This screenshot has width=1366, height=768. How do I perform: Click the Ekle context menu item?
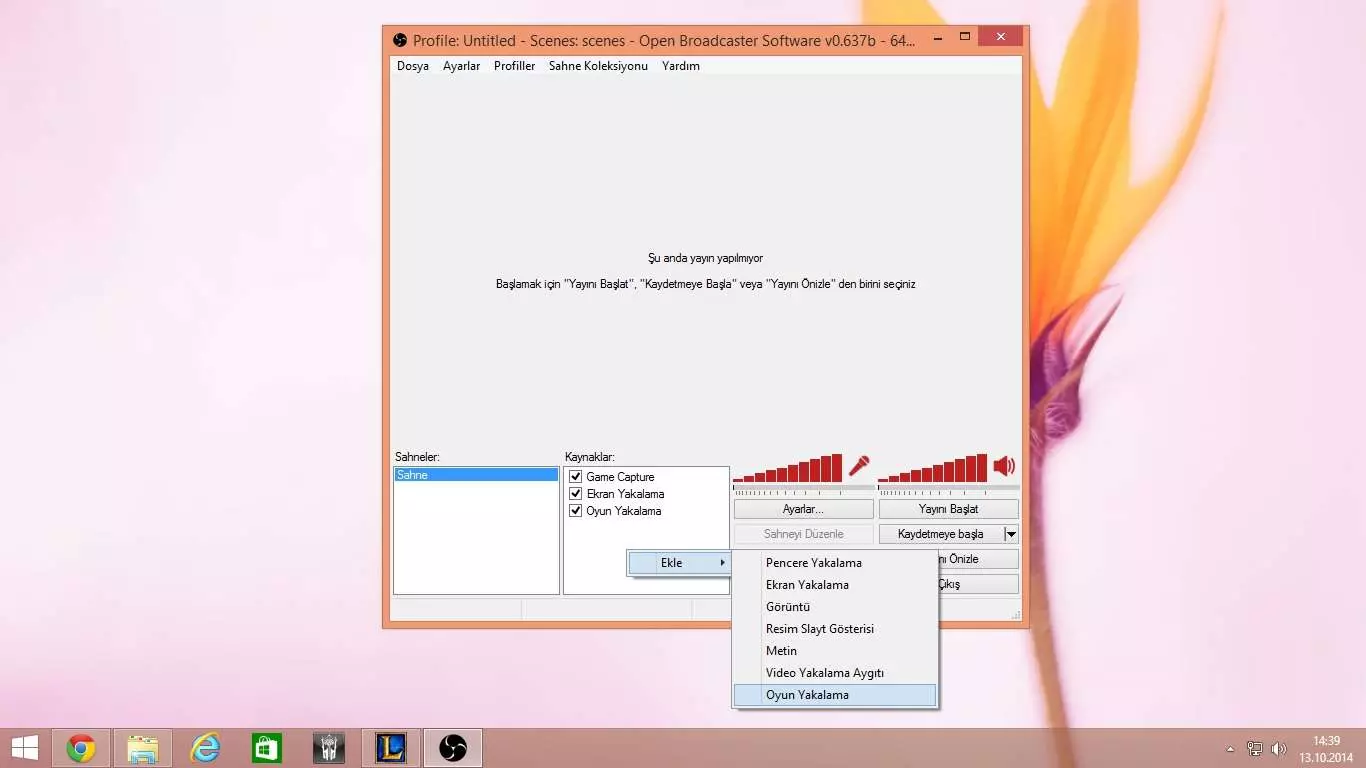pos(680,563)
